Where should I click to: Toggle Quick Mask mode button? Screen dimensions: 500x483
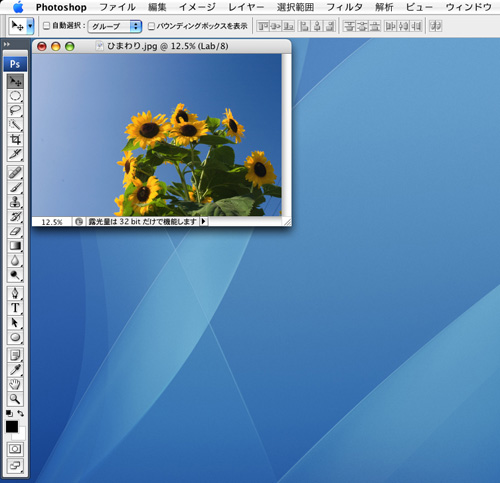coord(15,449)
